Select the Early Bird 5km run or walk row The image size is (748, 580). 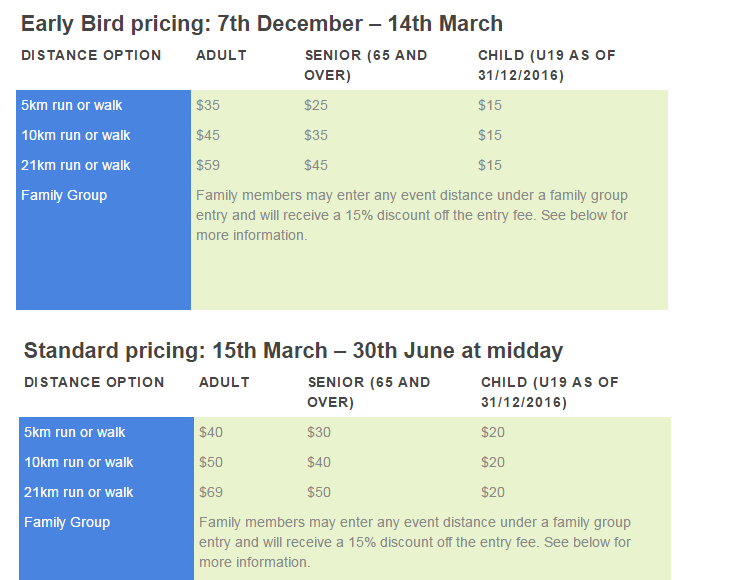tap(342, 105)
